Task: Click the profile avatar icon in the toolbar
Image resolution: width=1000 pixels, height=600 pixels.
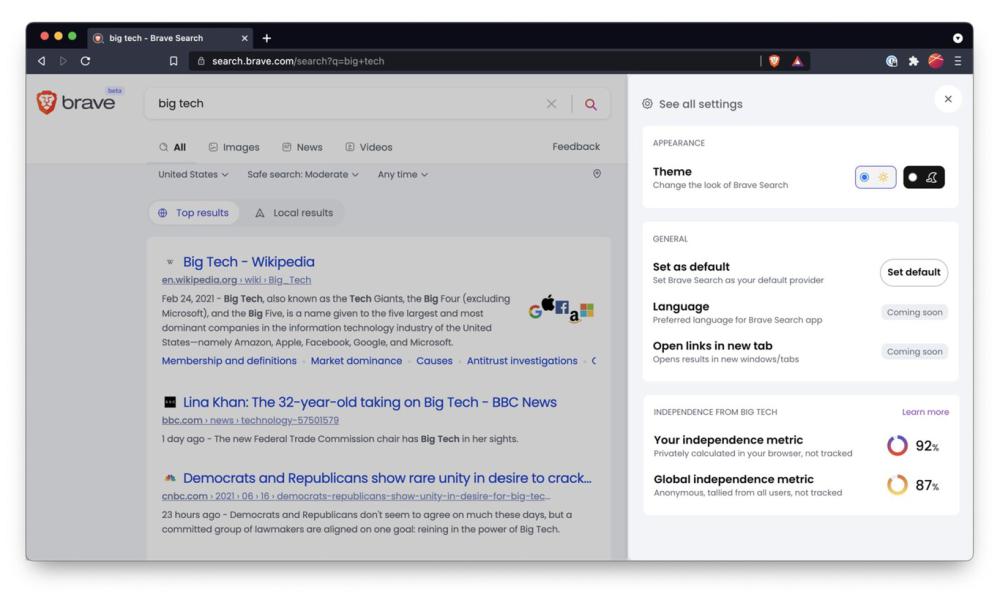Action: point(936,61)
